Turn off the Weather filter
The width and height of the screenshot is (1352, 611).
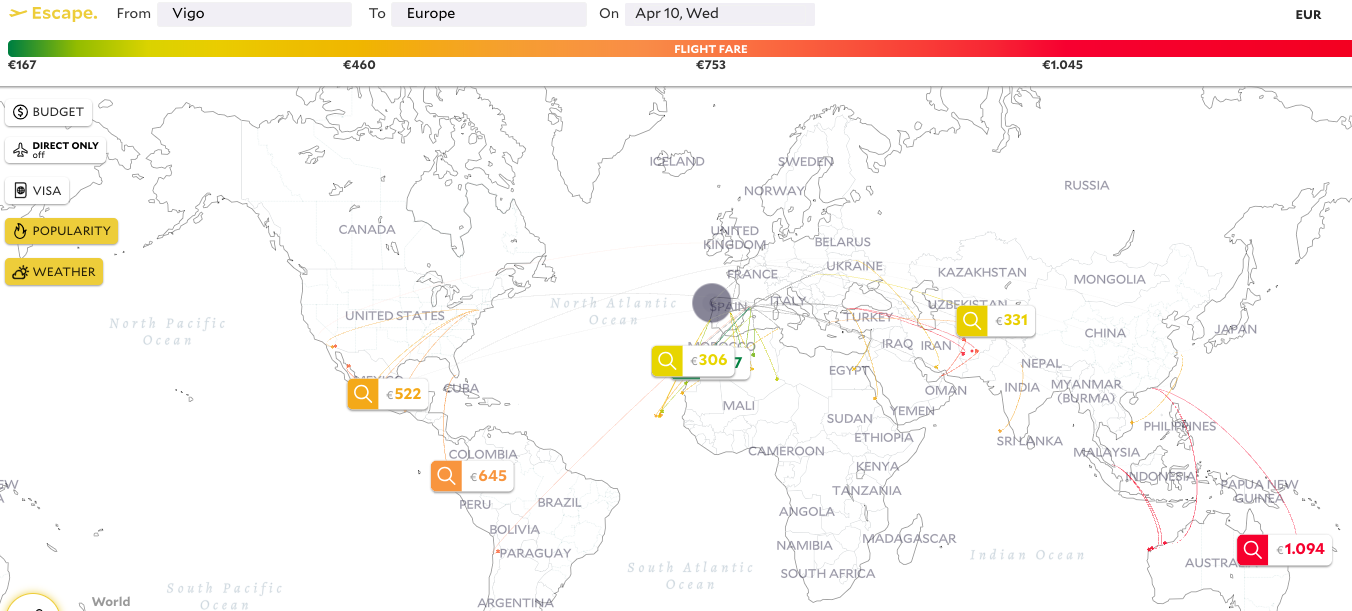click(x=54, y=272)
